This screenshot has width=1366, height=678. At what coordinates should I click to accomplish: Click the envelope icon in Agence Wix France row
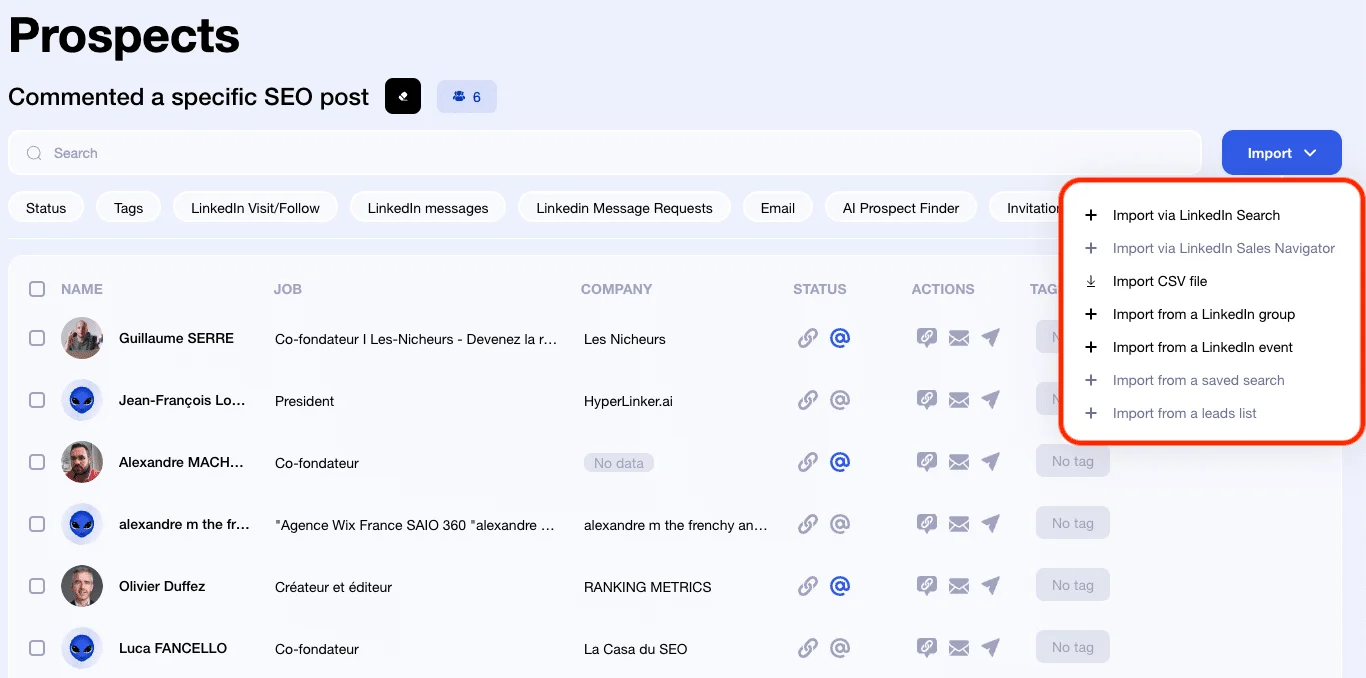[959, 525]
